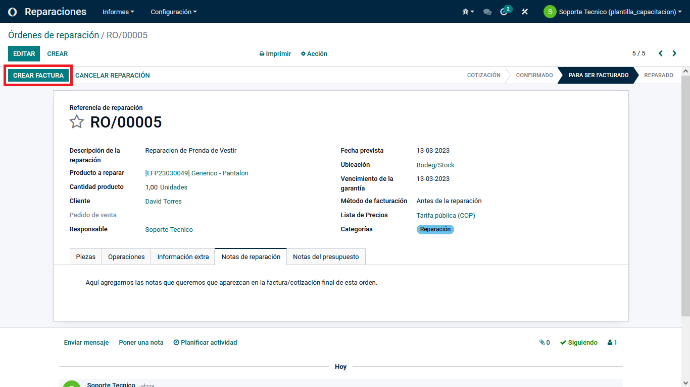This screenshot has height=387, width=690.
Task: Toggle the favorite star for RO/00005
Action: click(x=77, y=122)
